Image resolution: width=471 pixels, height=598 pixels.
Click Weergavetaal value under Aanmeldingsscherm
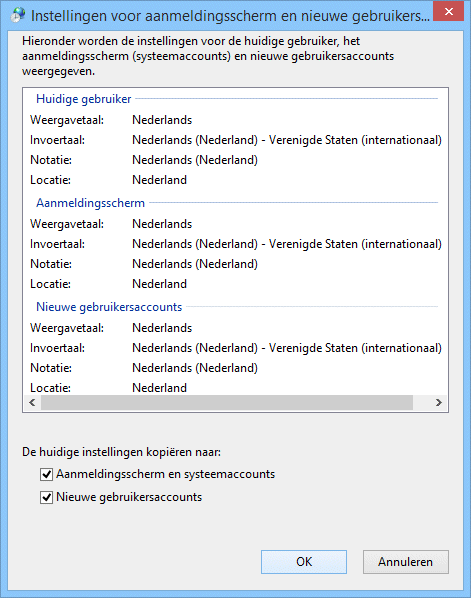[x=162, y=224]
